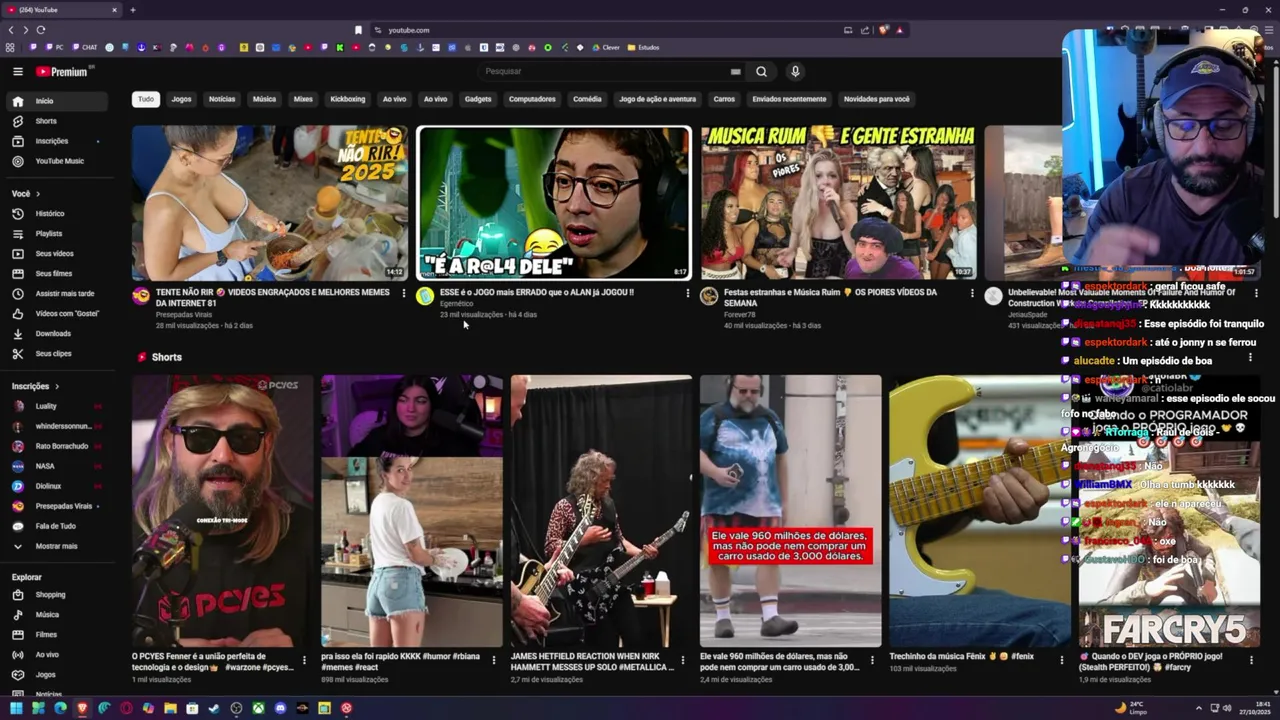Start voice search with microphone icon
Screen dimensions: 1280x720
tap(795, 71)
